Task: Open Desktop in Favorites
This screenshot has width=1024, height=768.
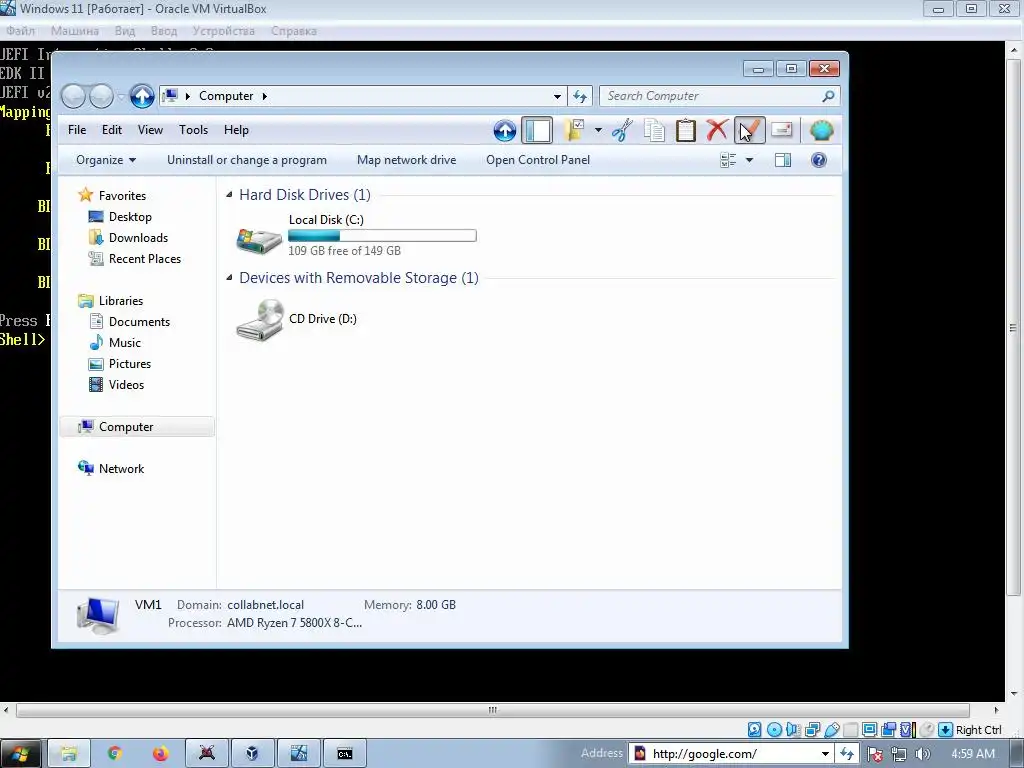Action: pyautogui.click(x=130, y=217)
